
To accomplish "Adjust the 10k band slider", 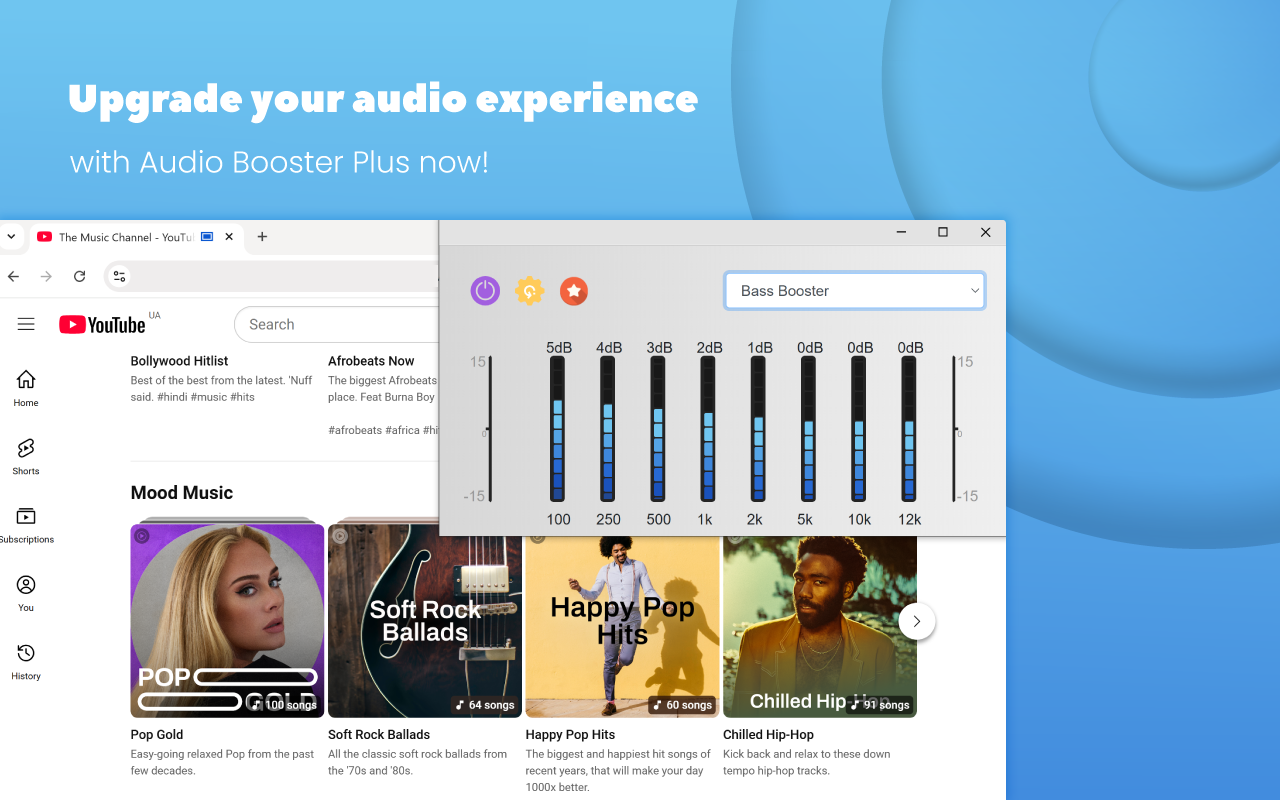I will point(859,429).
